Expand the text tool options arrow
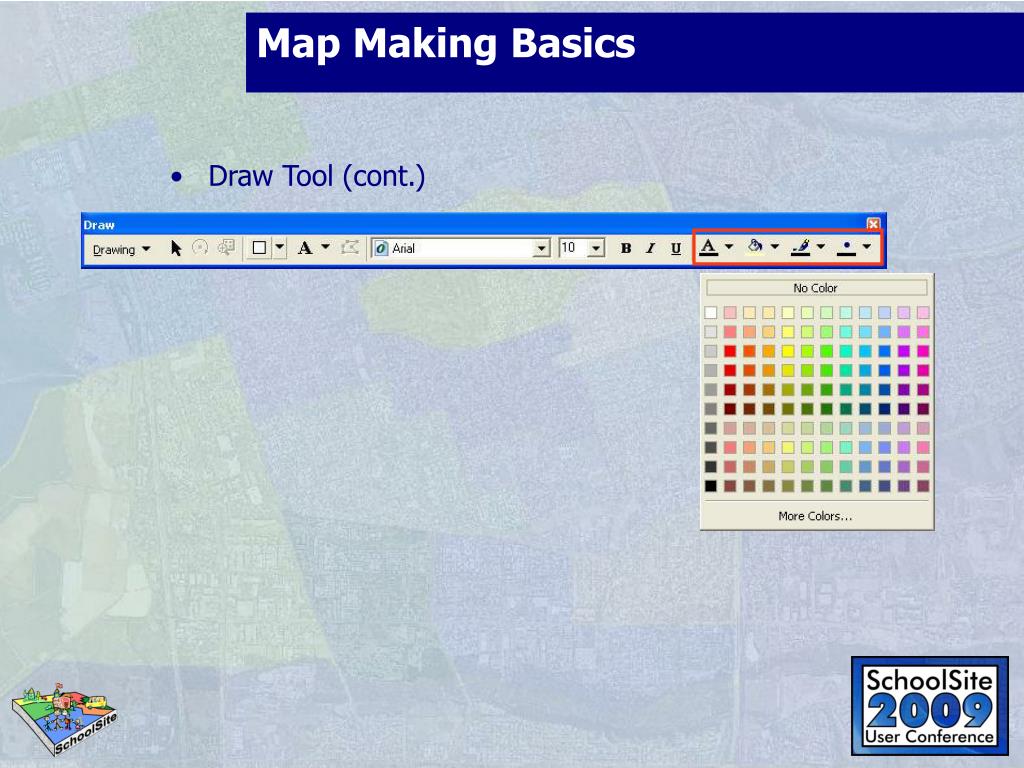The width and height of the screenshot is (1024, 768). 325,247
